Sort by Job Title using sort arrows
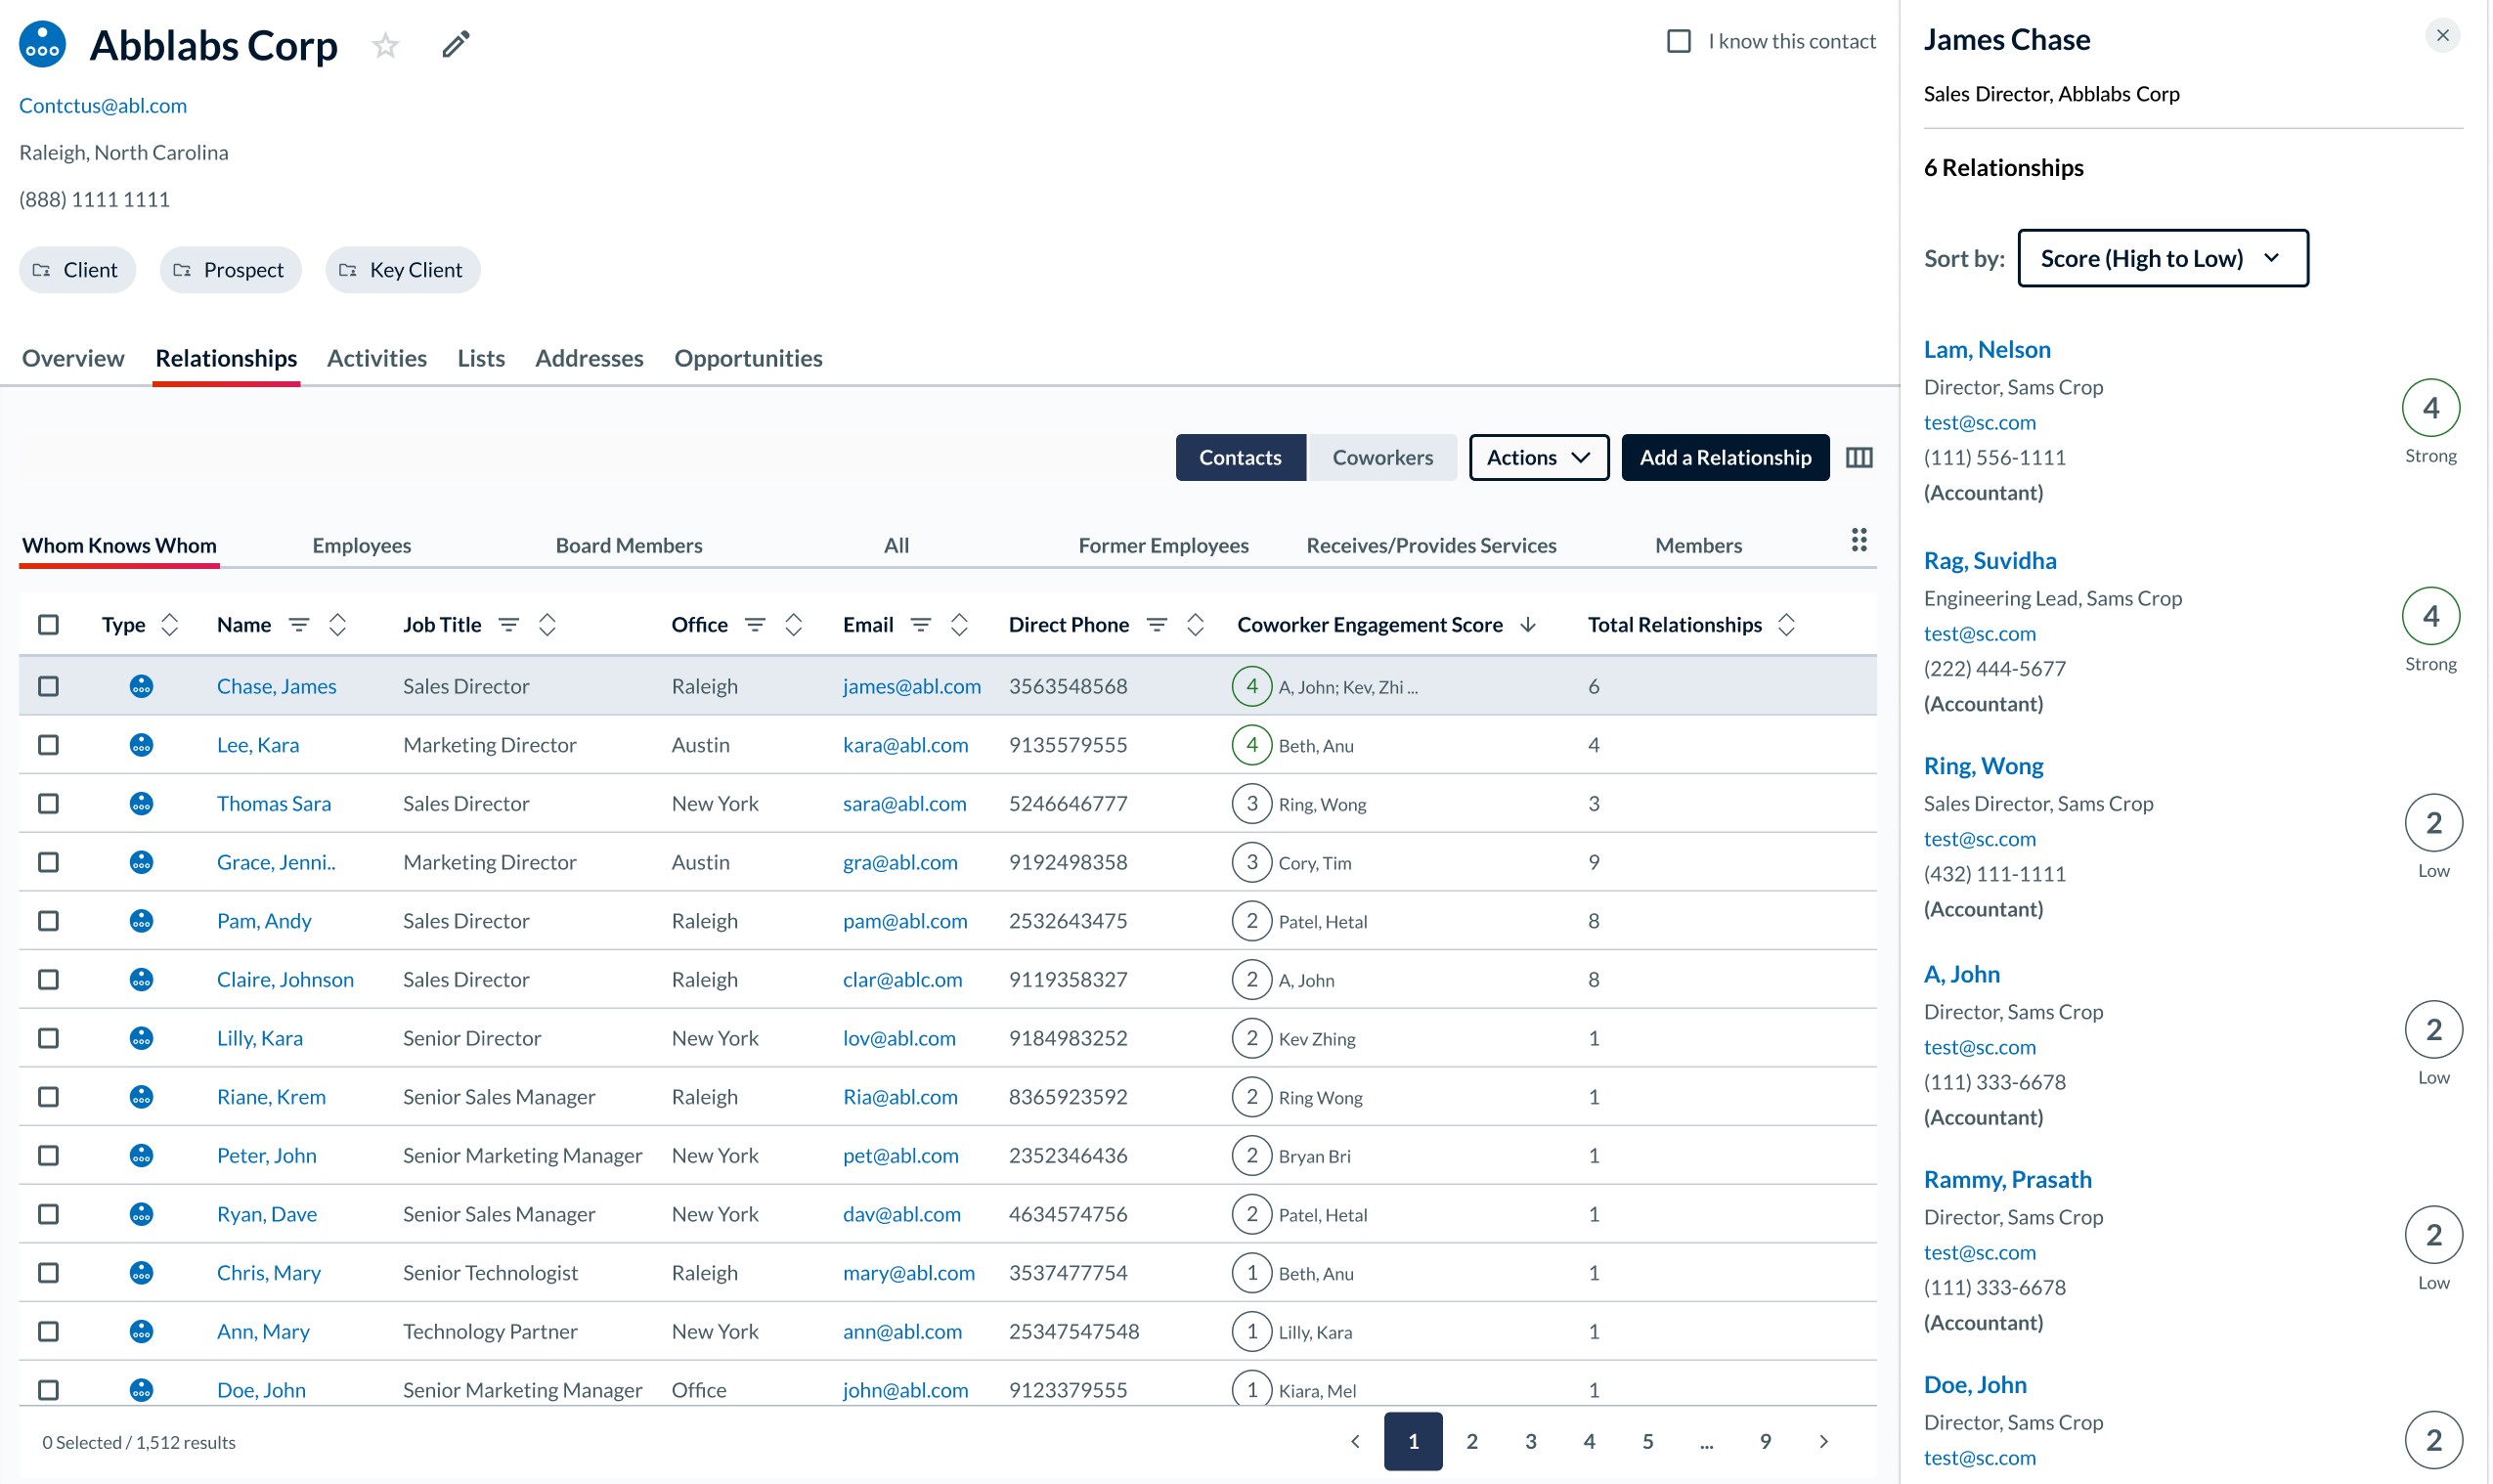Image resolution: width=2493 pixels, height=1484 pixels. (x=547, y=624)
